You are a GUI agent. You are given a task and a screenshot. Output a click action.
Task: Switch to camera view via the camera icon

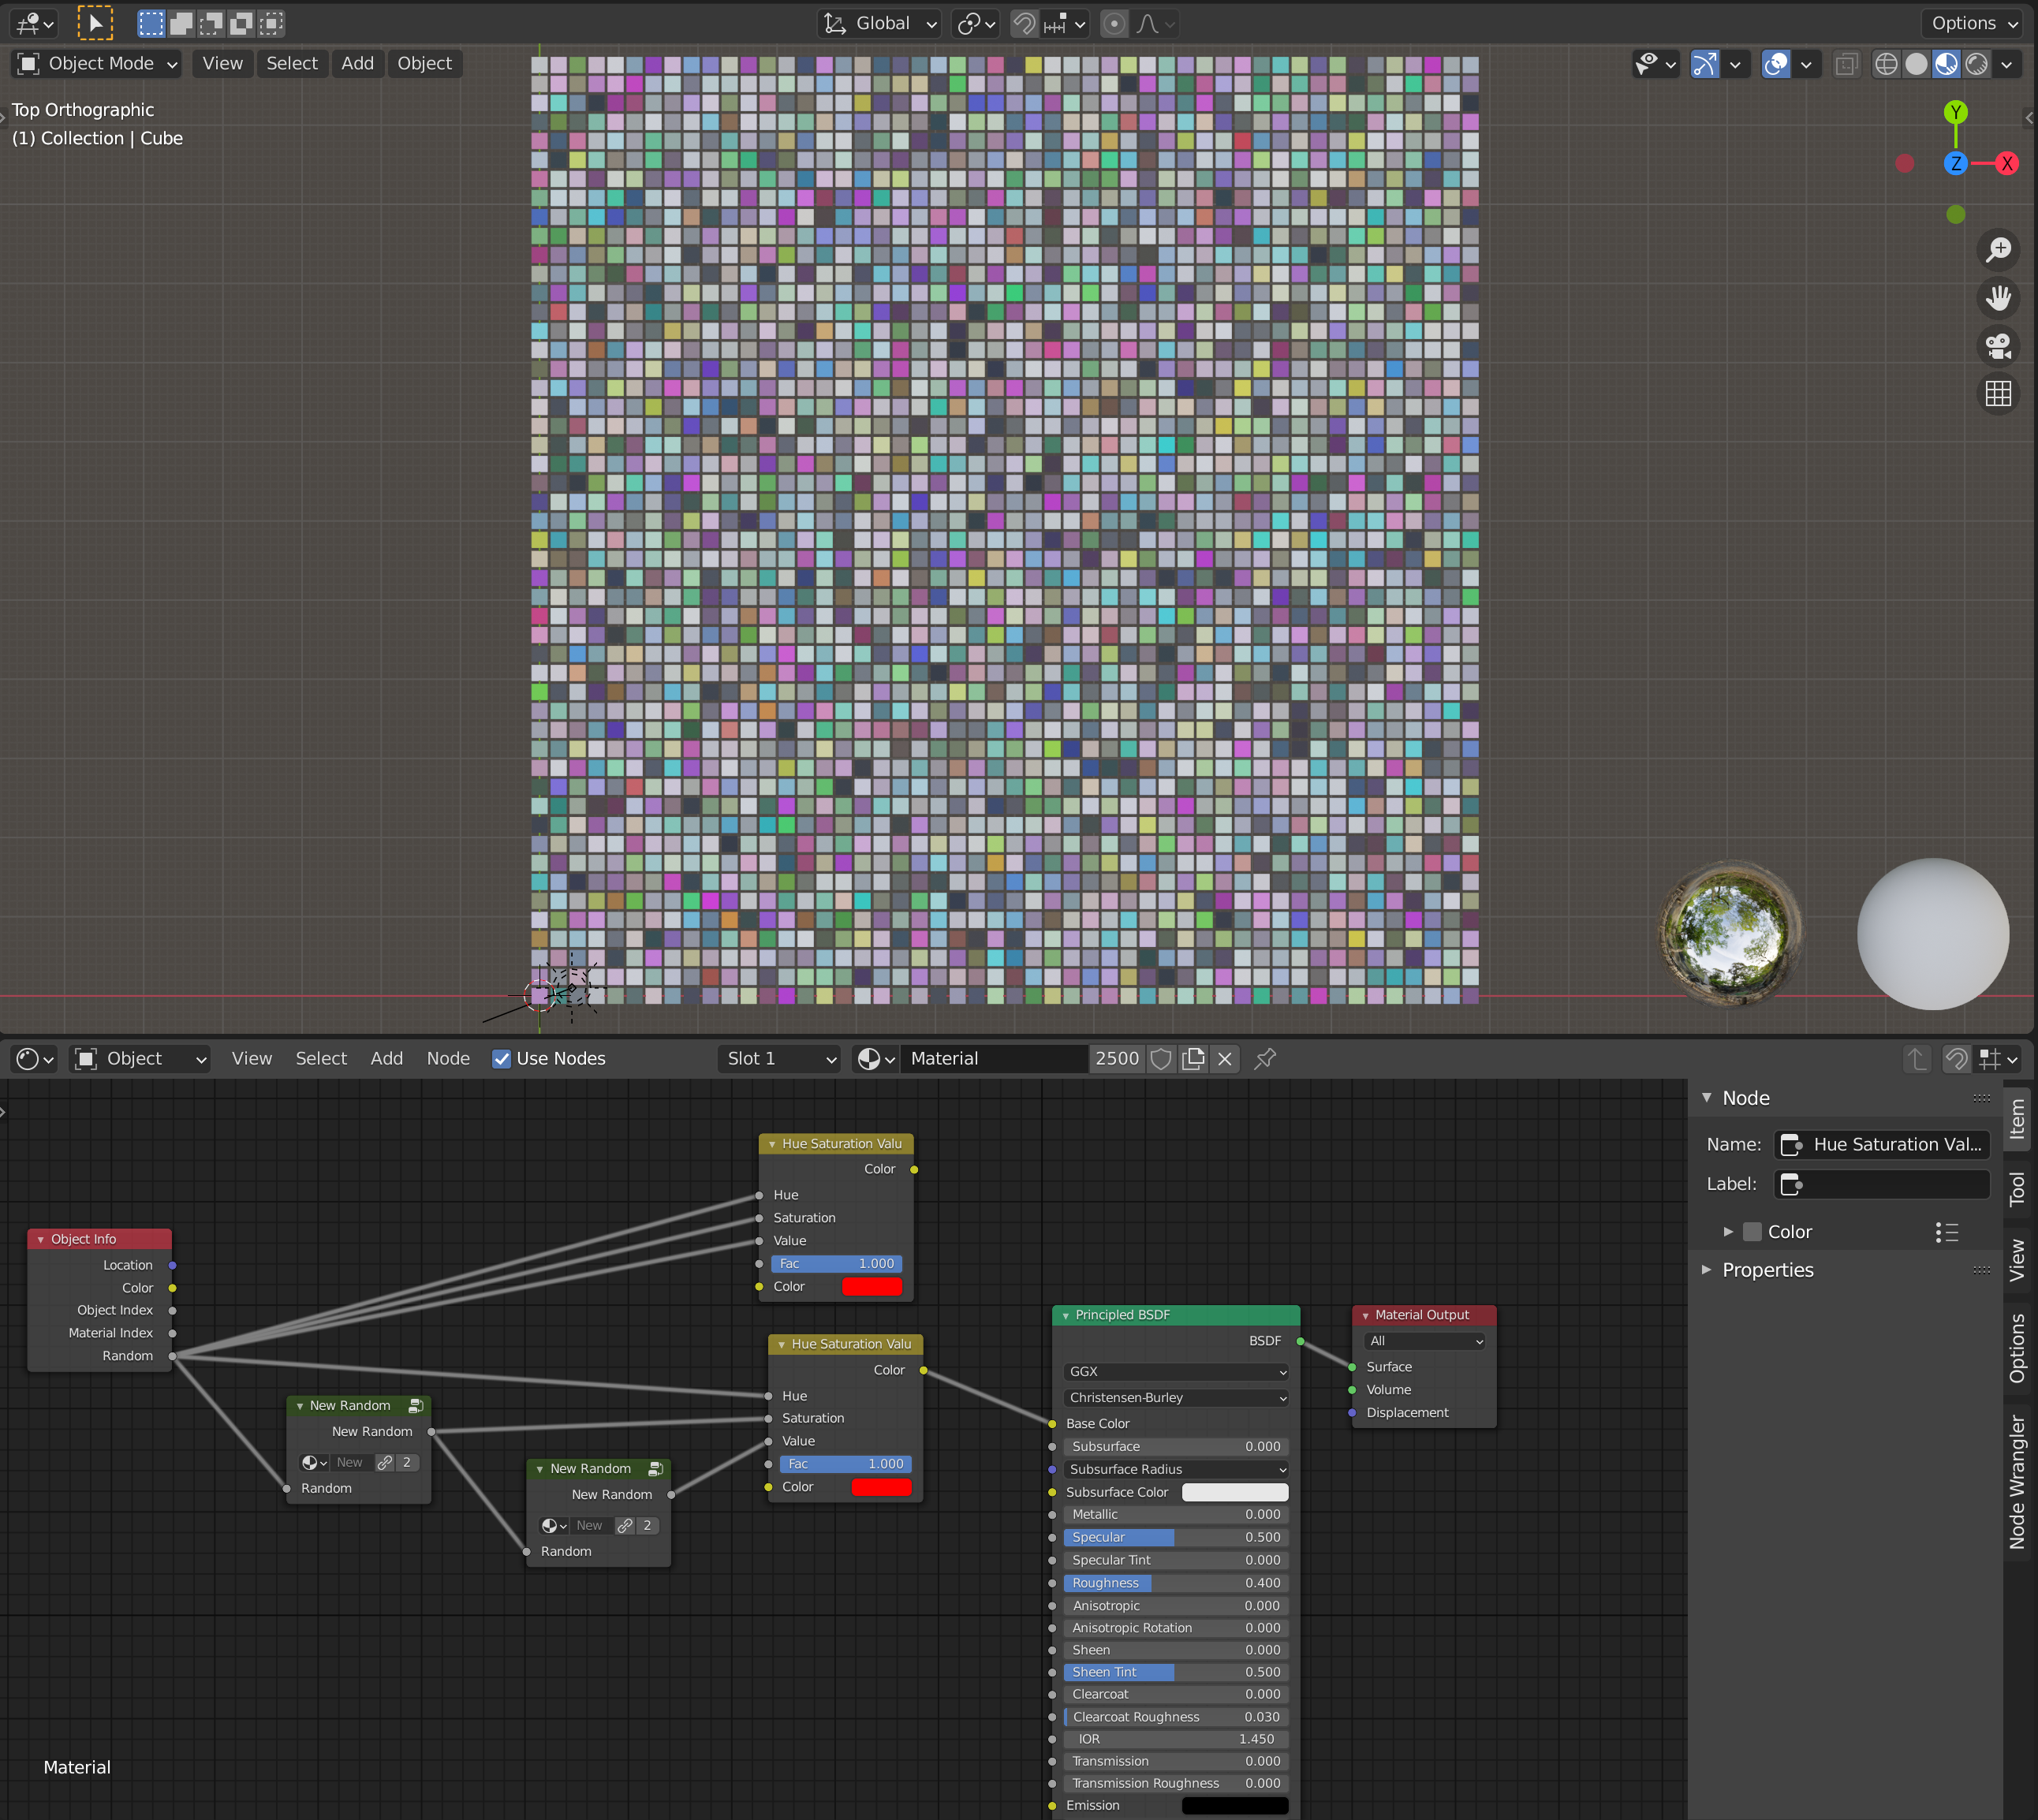pyautogui.click(x=1998, y=346)
